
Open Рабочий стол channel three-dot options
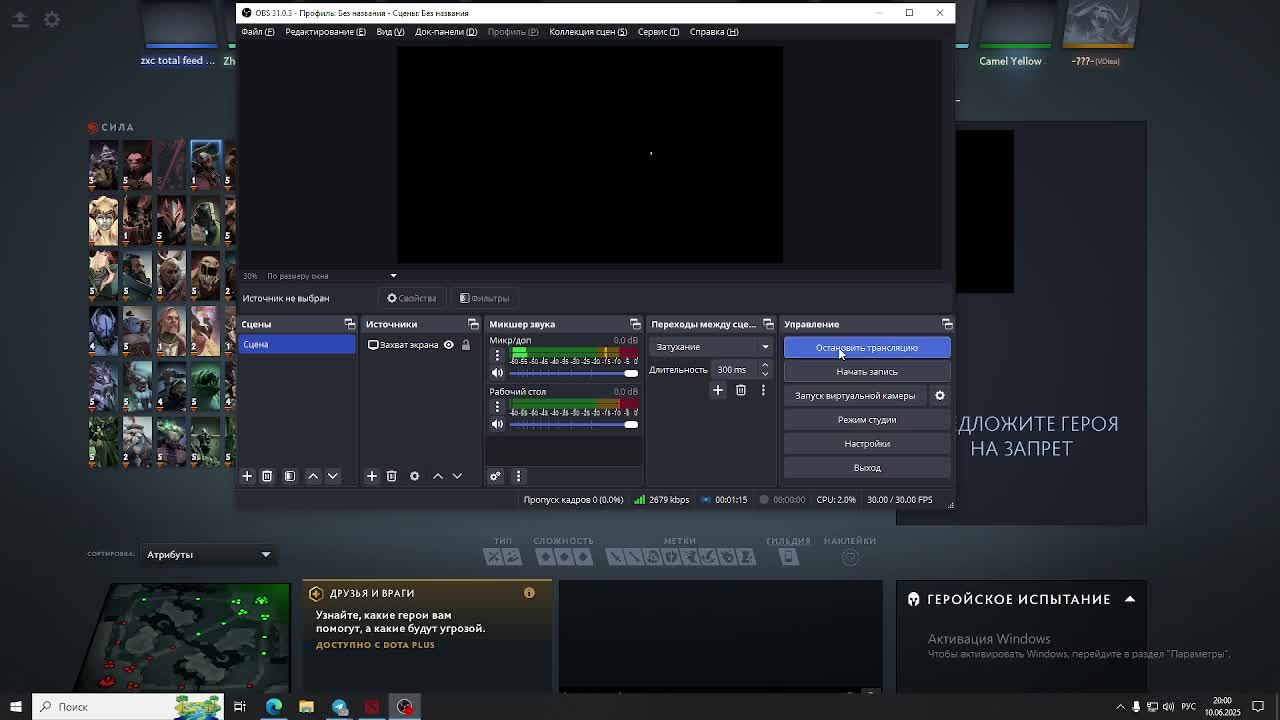click(497, 407)
